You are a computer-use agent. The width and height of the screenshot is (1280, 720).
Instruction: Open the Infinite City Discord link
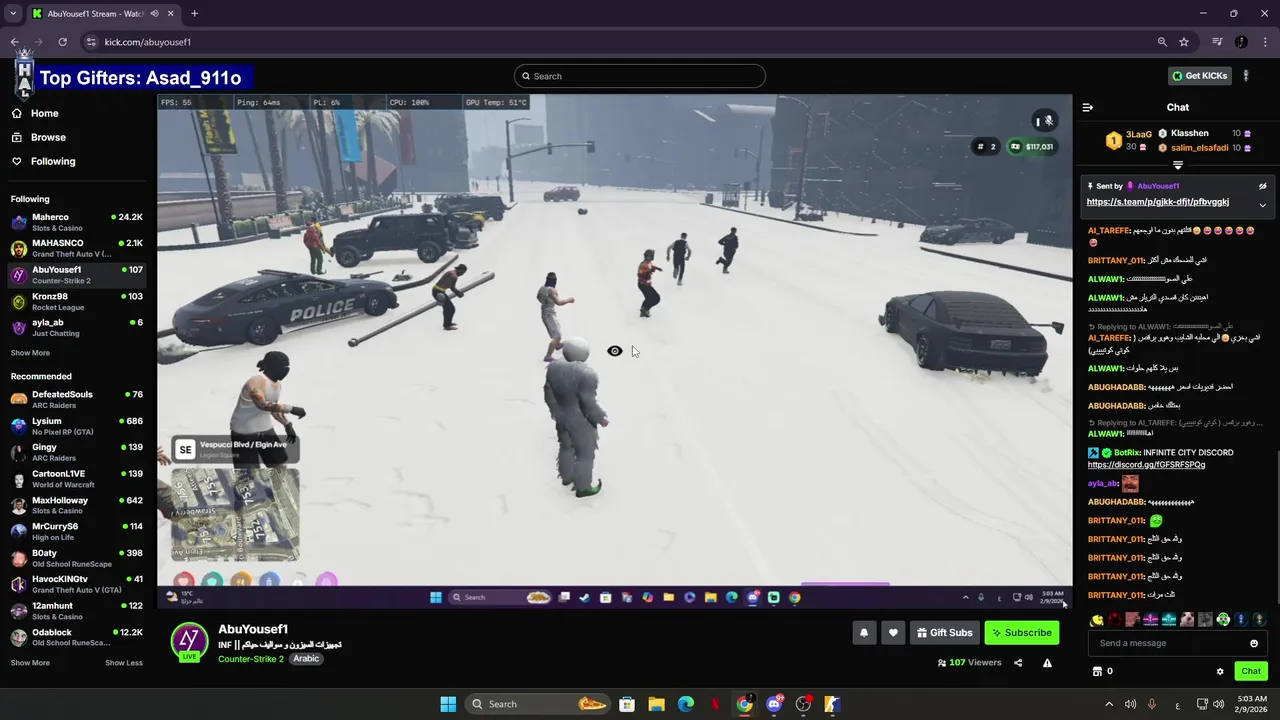[1146, 465]
